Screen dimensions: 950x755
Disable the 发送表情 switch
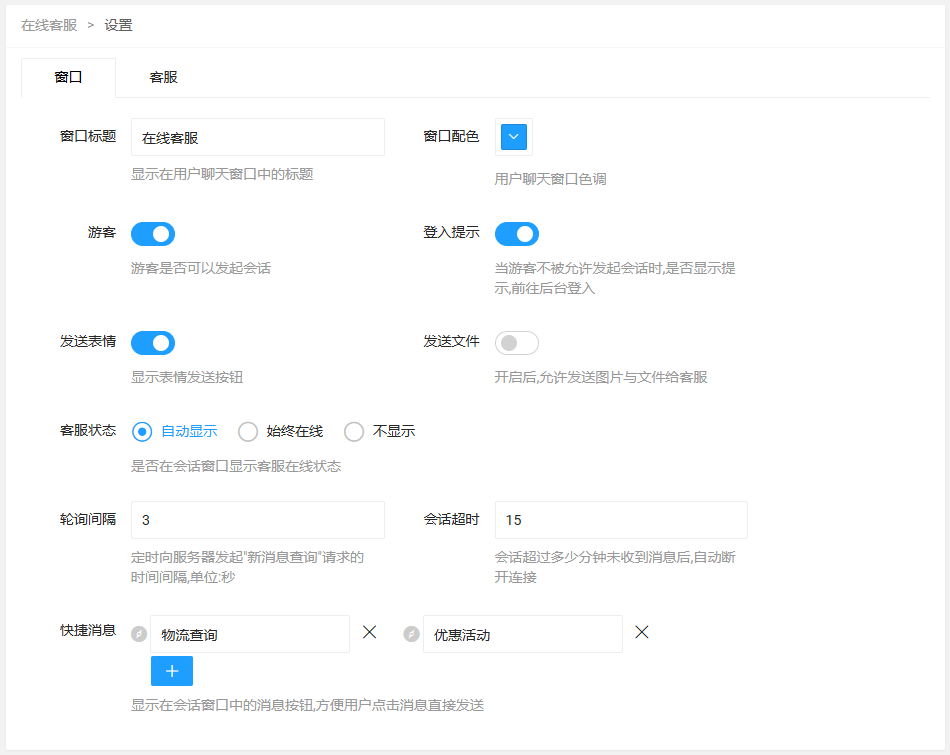(x=153, y=343)
